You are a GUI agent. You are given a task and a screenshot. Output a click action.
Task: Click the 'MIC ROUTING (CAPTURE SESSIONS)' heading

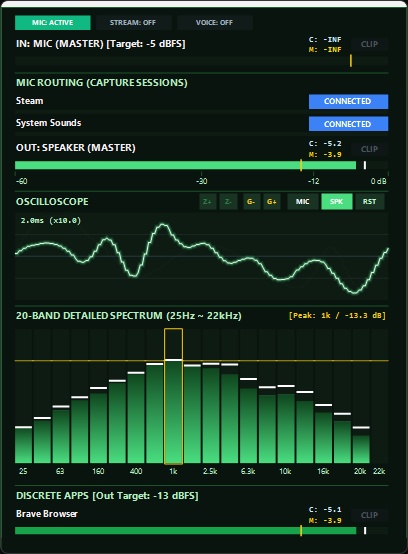click(x=102, y=83)
